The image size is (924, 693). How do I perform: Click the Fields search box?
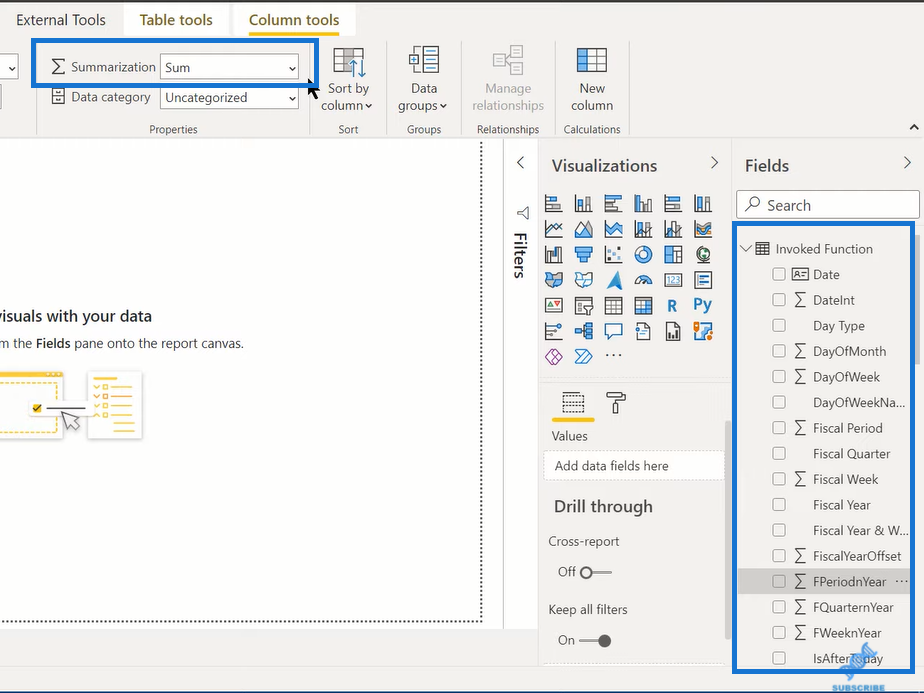click(827, 205)
